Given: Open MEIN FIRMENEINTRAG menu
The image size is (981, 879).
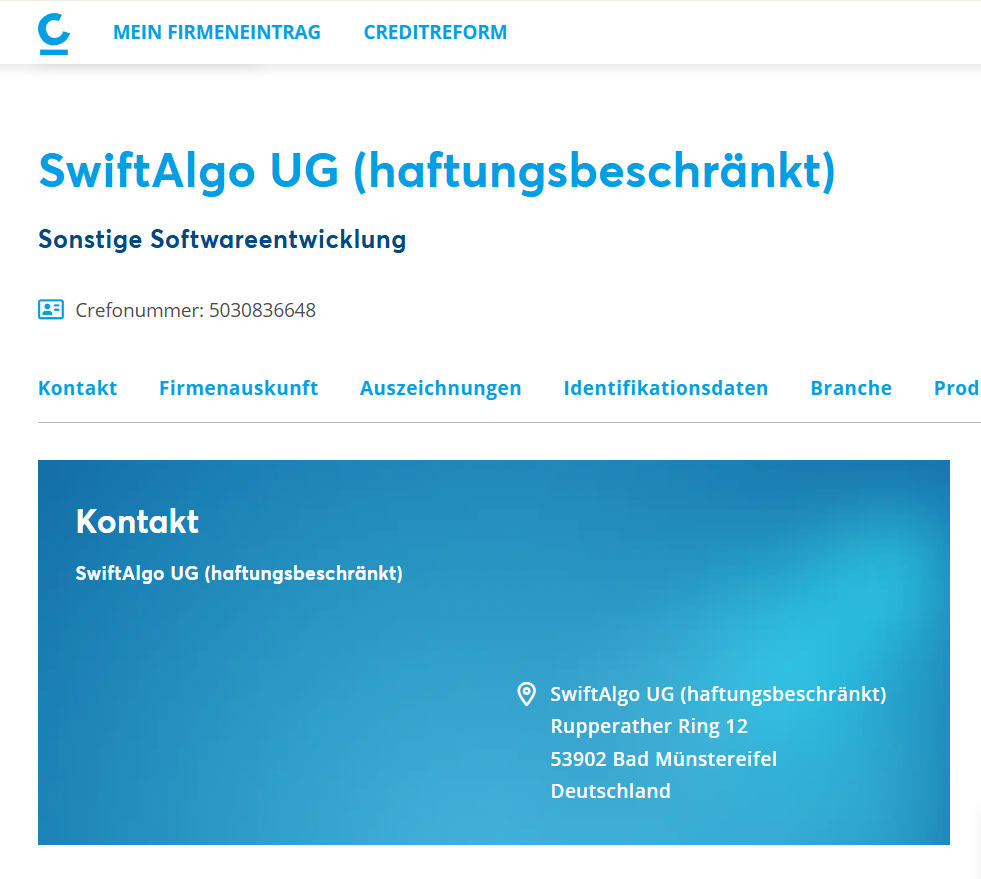Looking at the screenshot, I should point(216,33).
